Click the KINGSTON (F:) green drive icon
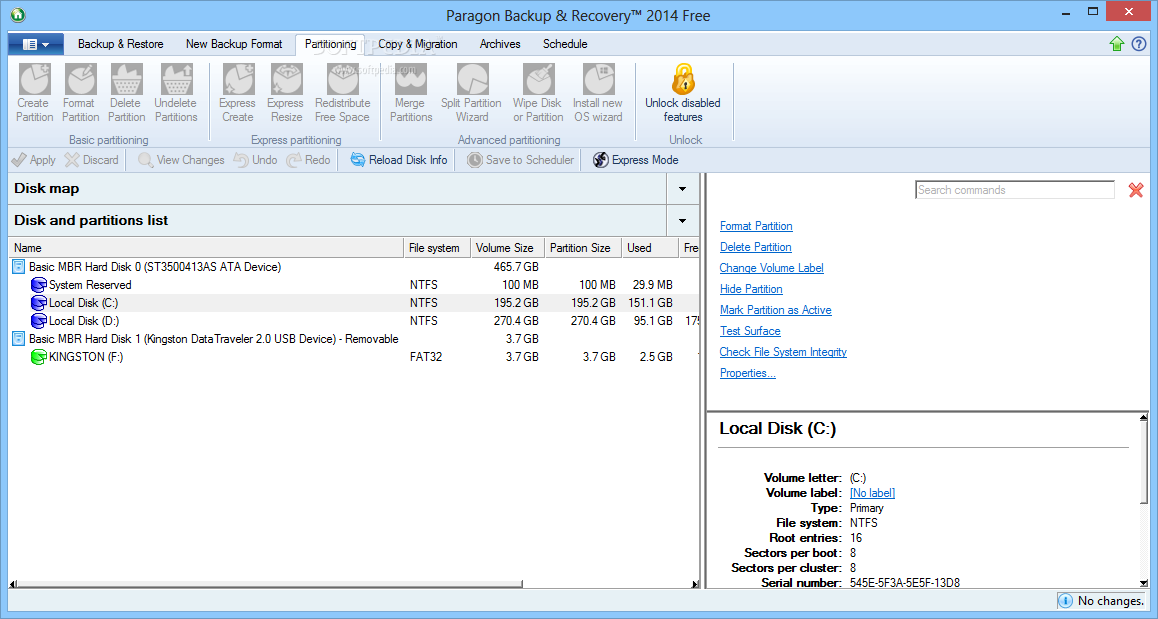 click(38, 357)
